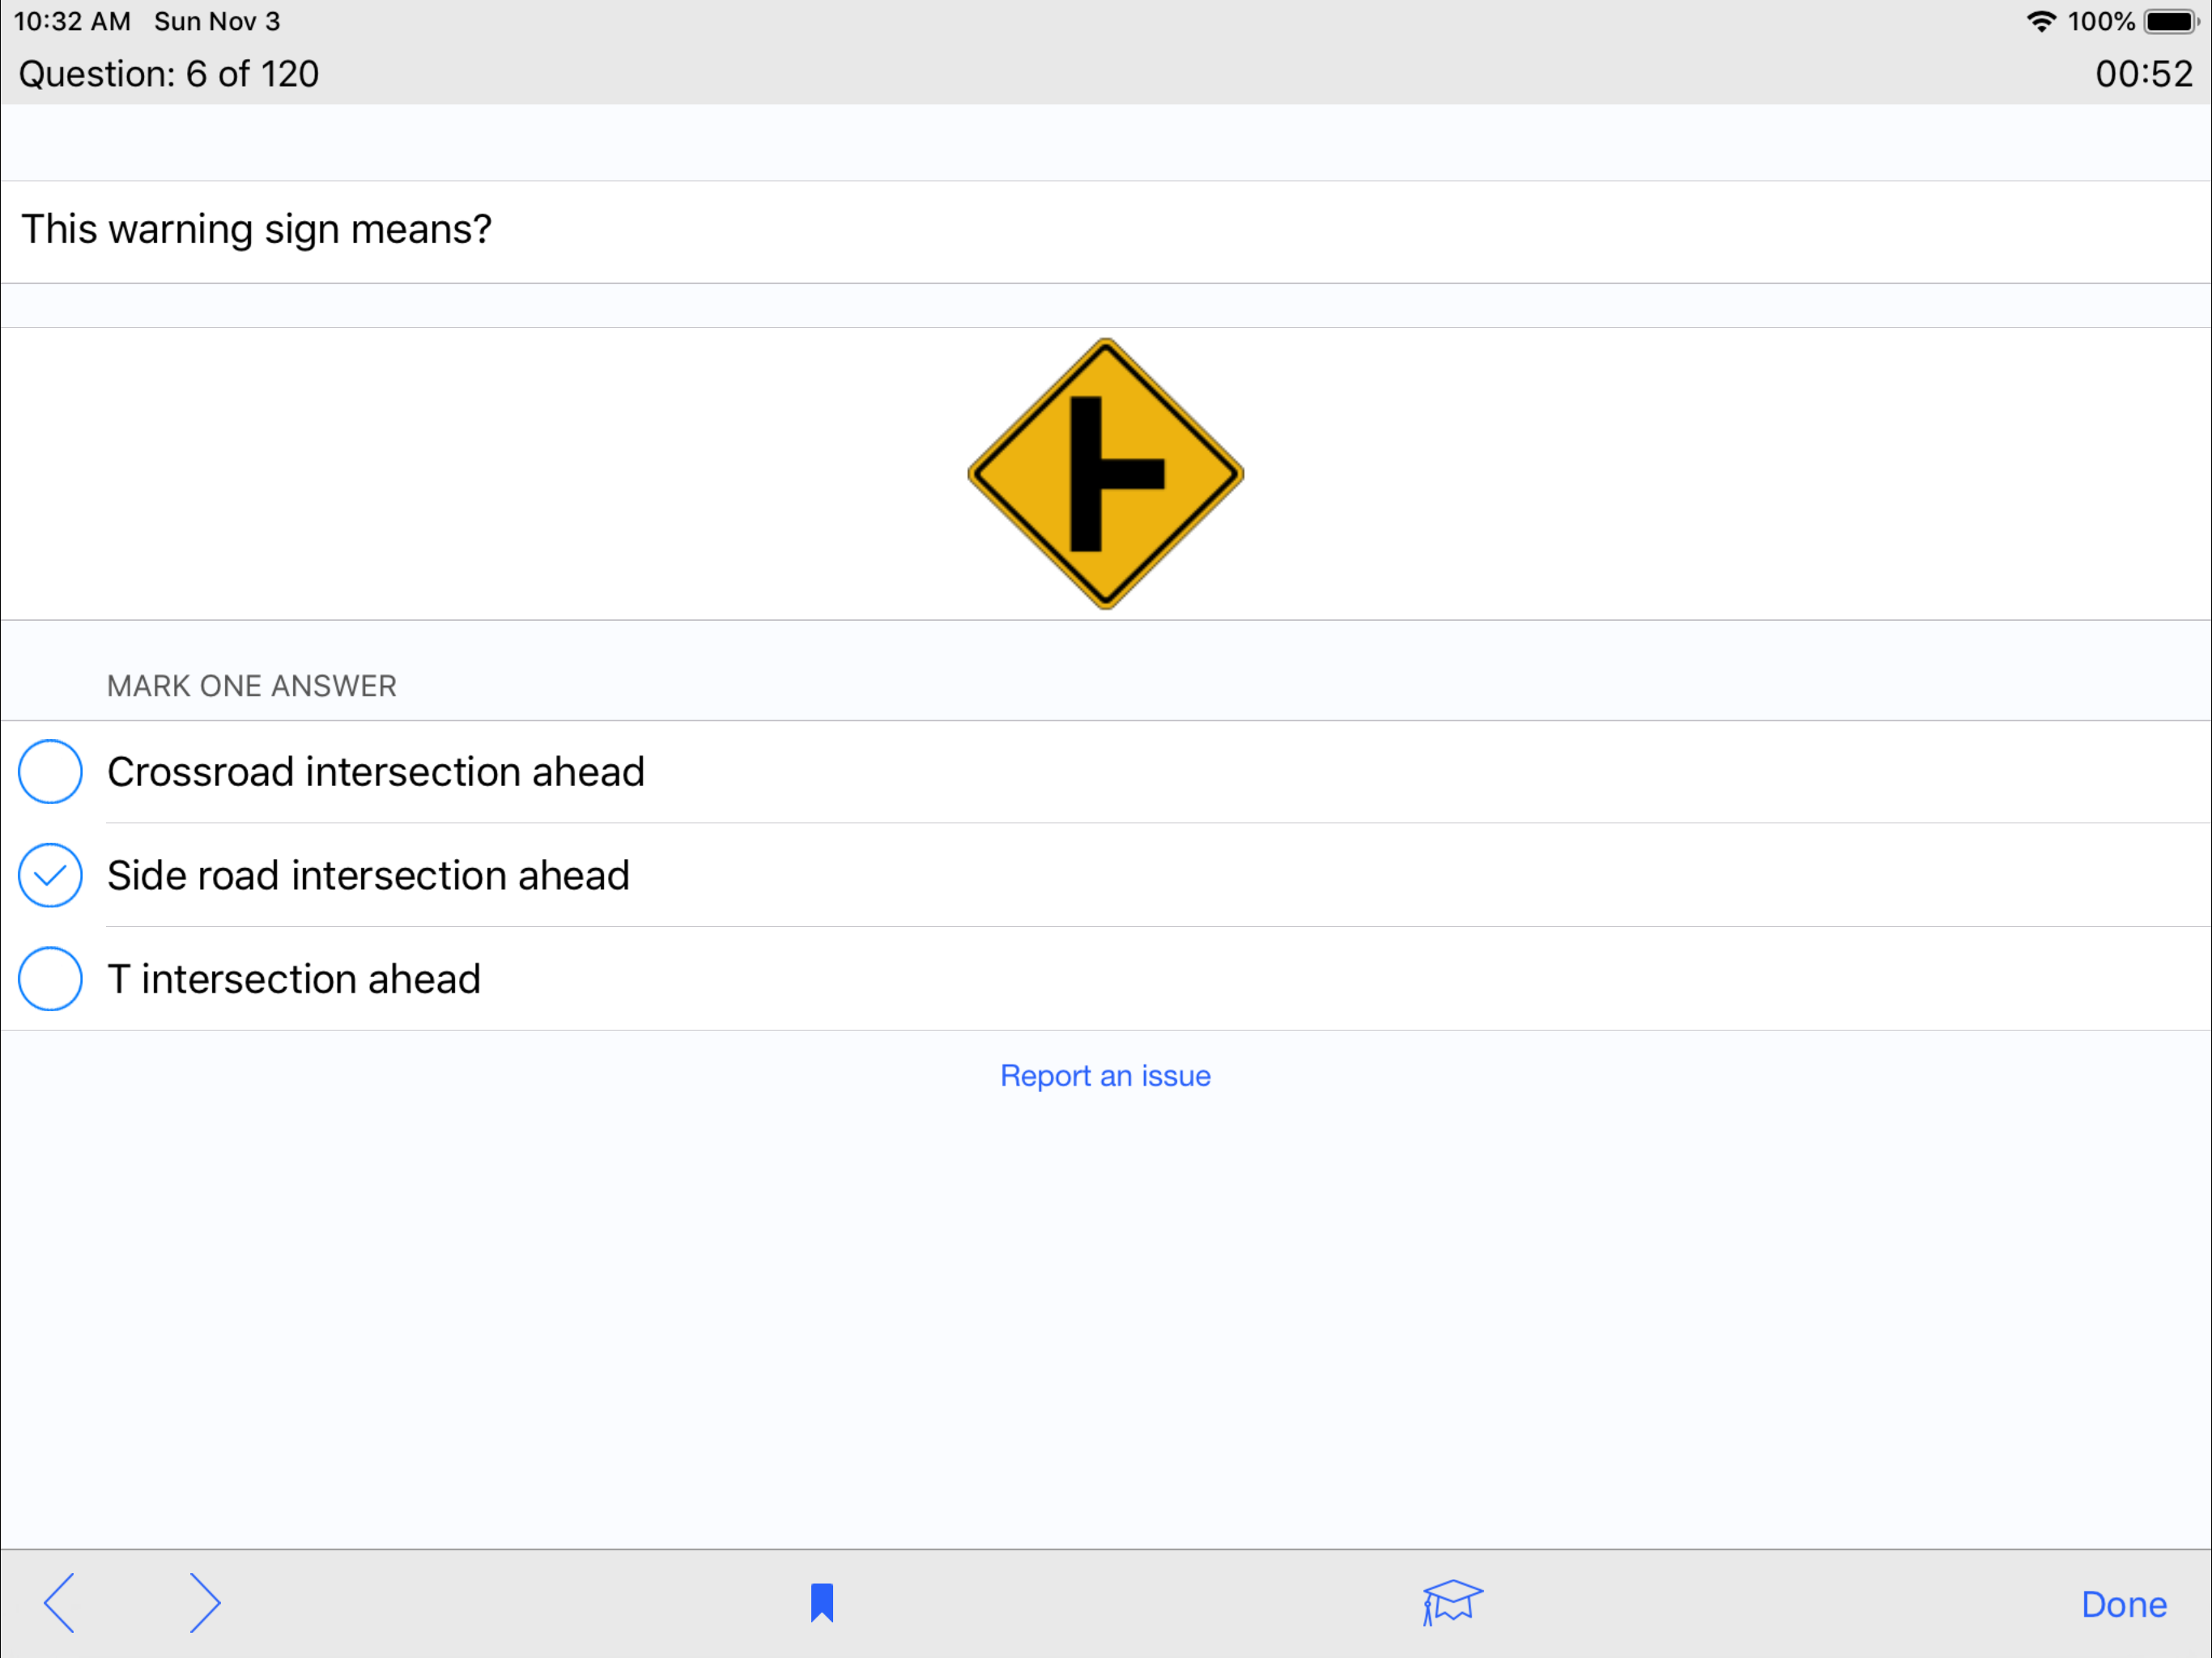Tap the Question 6 of 120 label
Viewport: 2212px width, 1658px height.
coord(169,74)
